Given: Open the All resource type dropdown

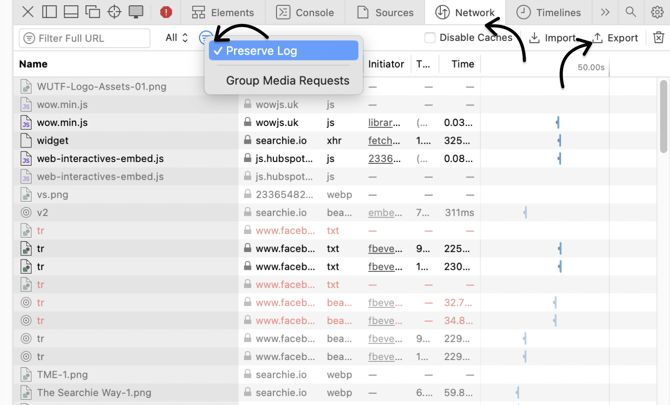Looking at the screenshot, I should pos(177,38).
